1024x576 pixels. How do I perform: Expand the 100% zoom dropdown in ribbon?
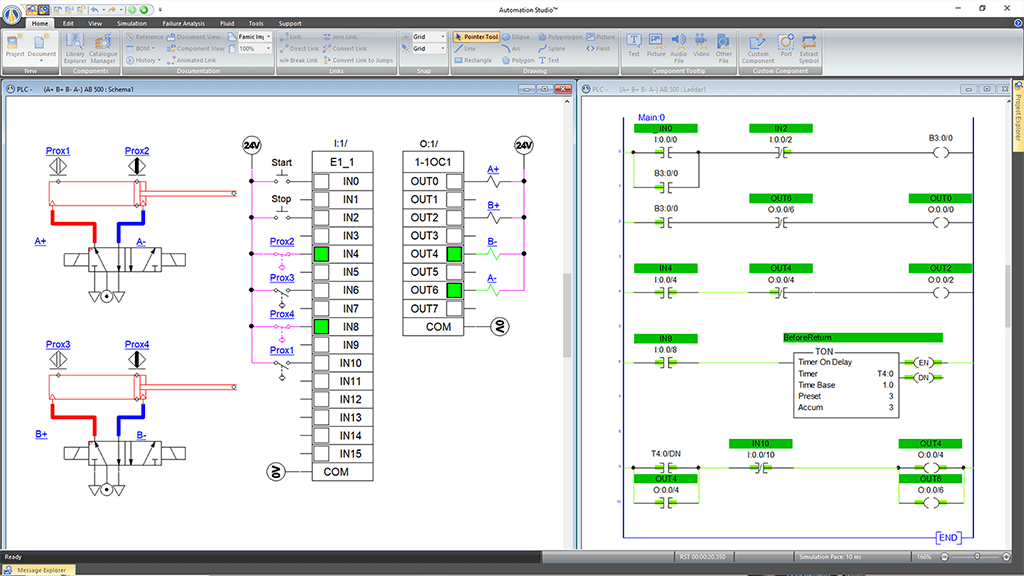click(270, 48)
